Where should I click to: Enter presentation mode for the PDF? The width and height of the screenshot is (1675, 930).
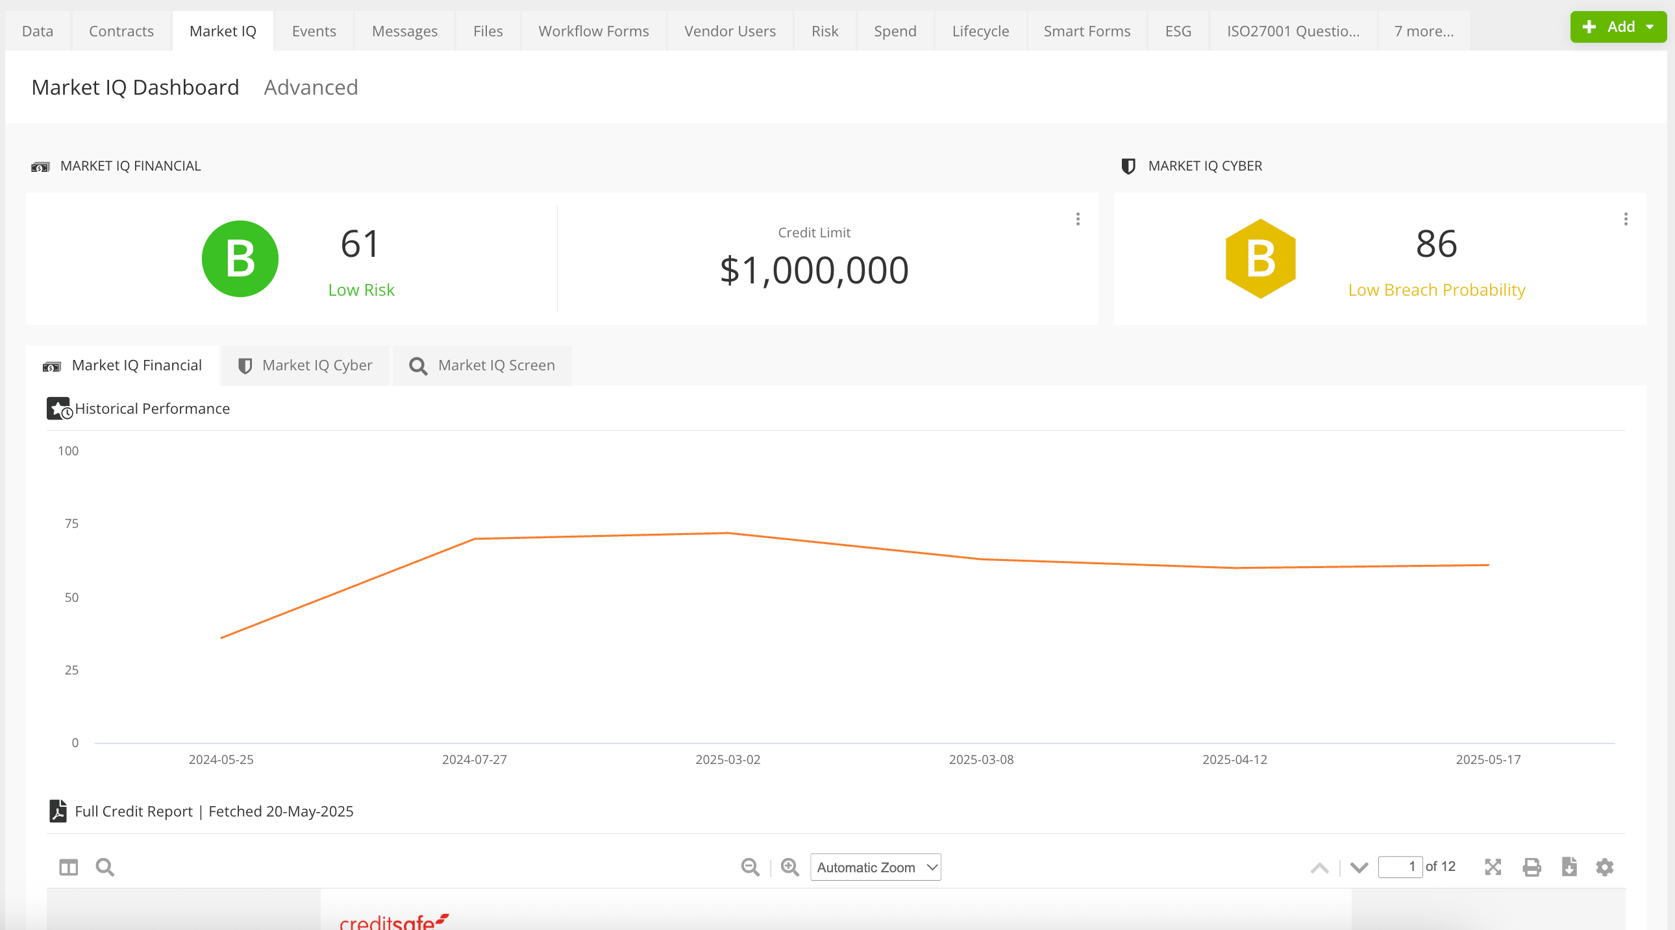click(1492, 867)
